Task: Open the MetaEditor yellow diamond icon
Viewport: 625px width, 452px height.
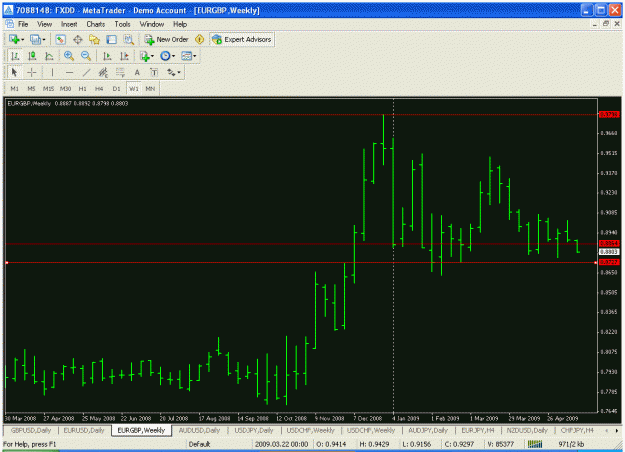Action: click(199, 39)
